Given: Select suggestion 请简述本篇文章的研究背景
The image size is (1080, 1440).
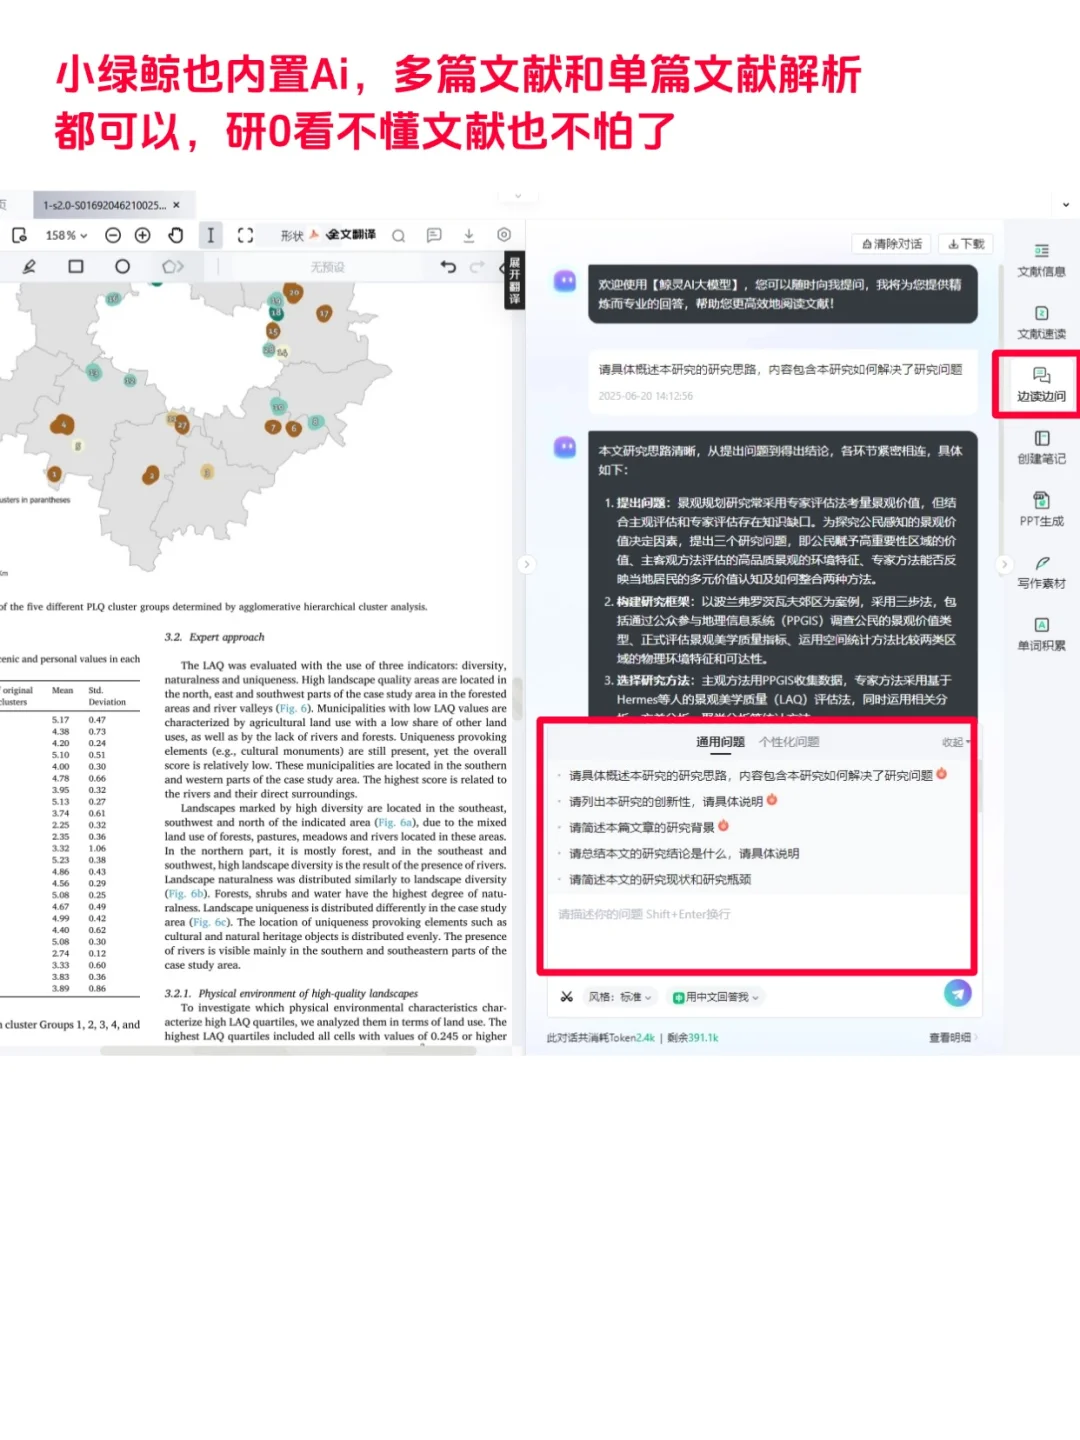Looking at the screenshot, I should pyautogui.click(x=642, y=827).
